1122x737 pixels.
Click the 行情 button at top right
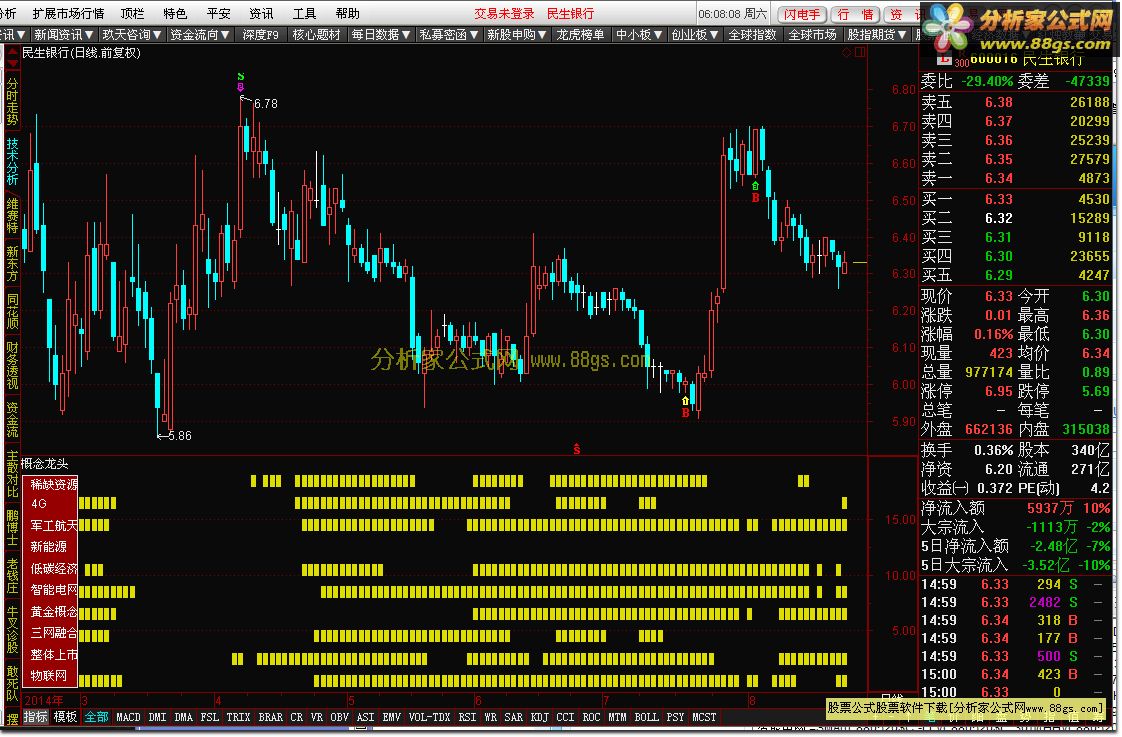click(x=855, y=14)
